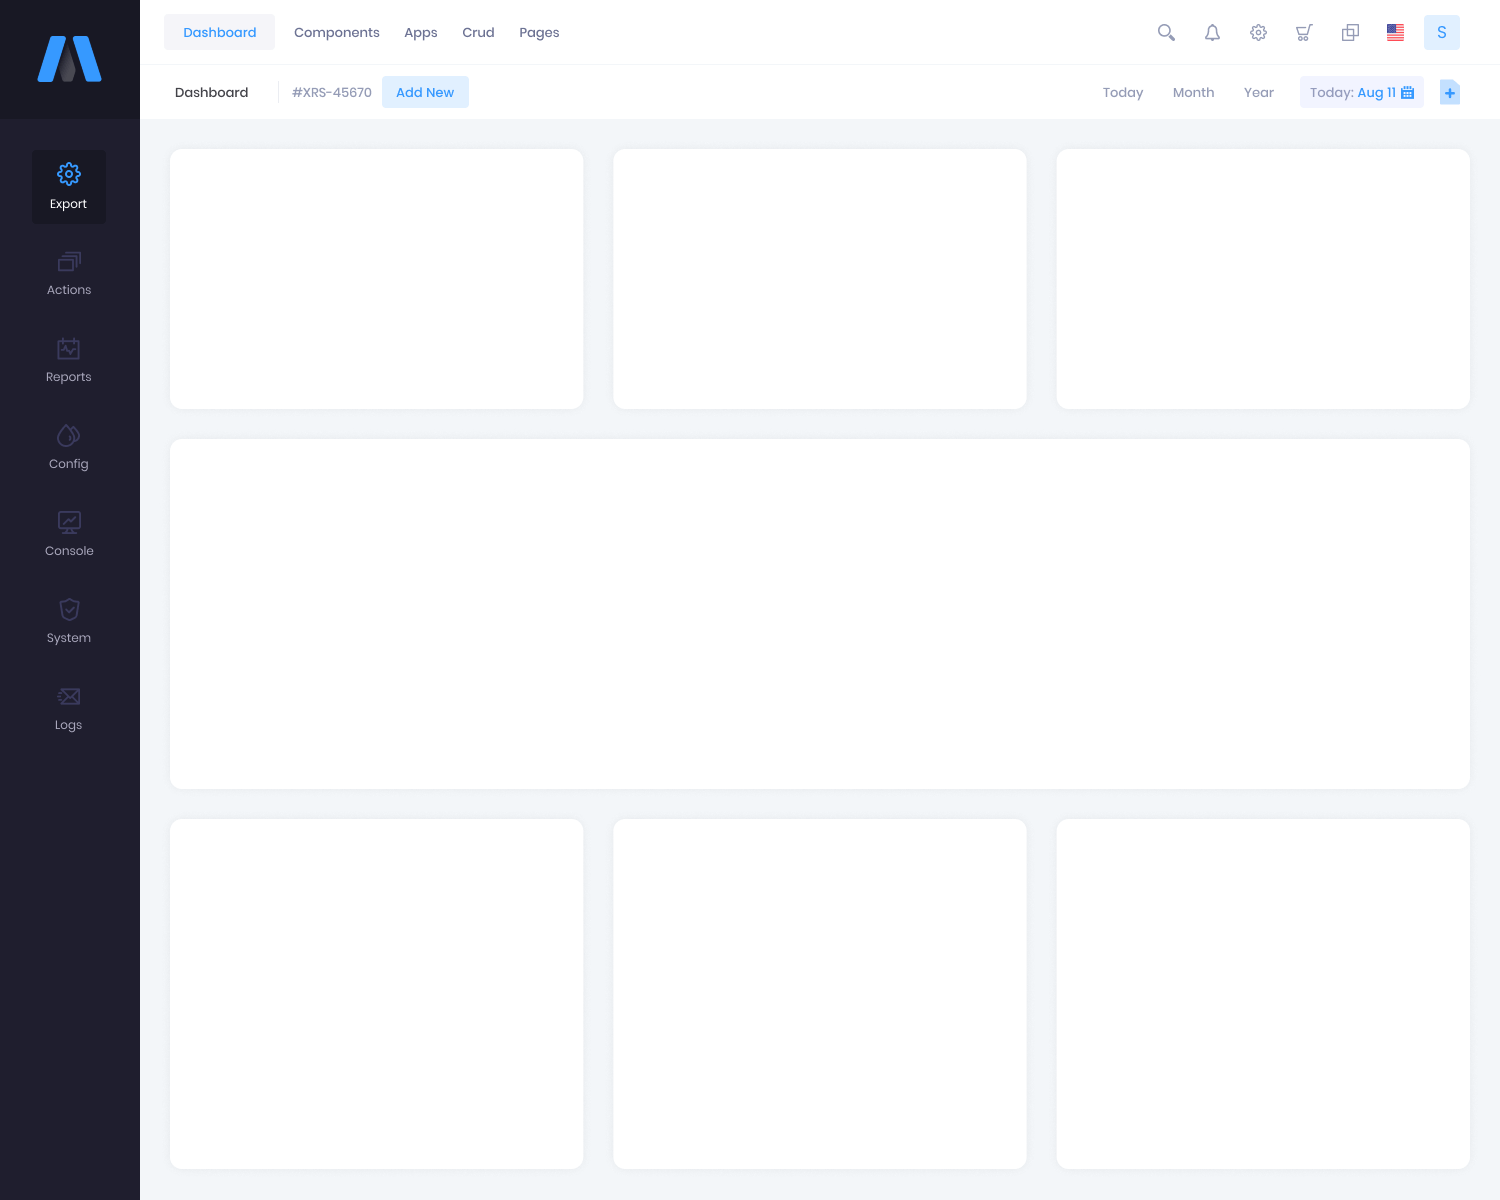This screenshot has width=1500, height=1200.
Task: Click the search magnifier icon
Action: pos(1166,33)
